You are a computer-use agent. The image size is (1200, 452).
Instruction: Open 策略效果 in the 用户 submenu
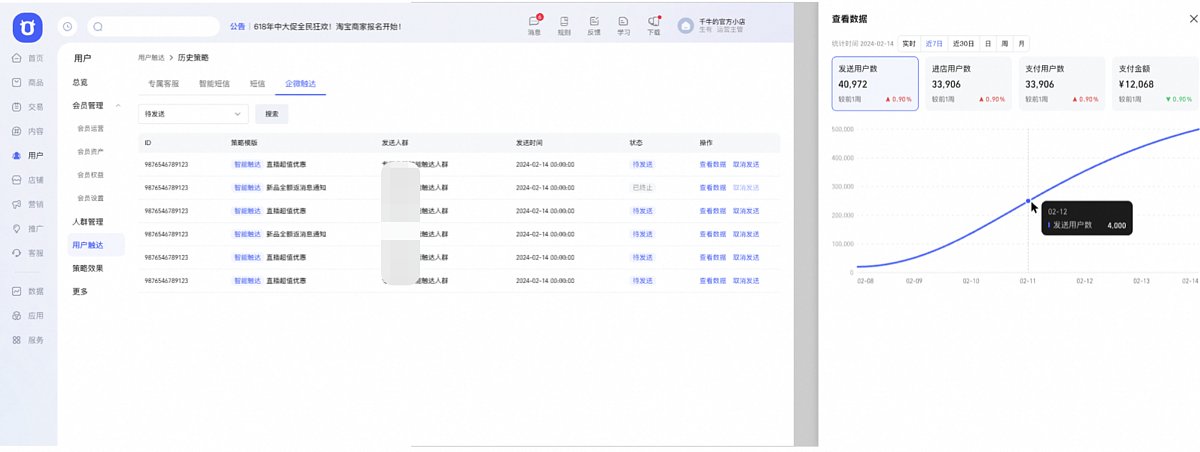(88, 268)
